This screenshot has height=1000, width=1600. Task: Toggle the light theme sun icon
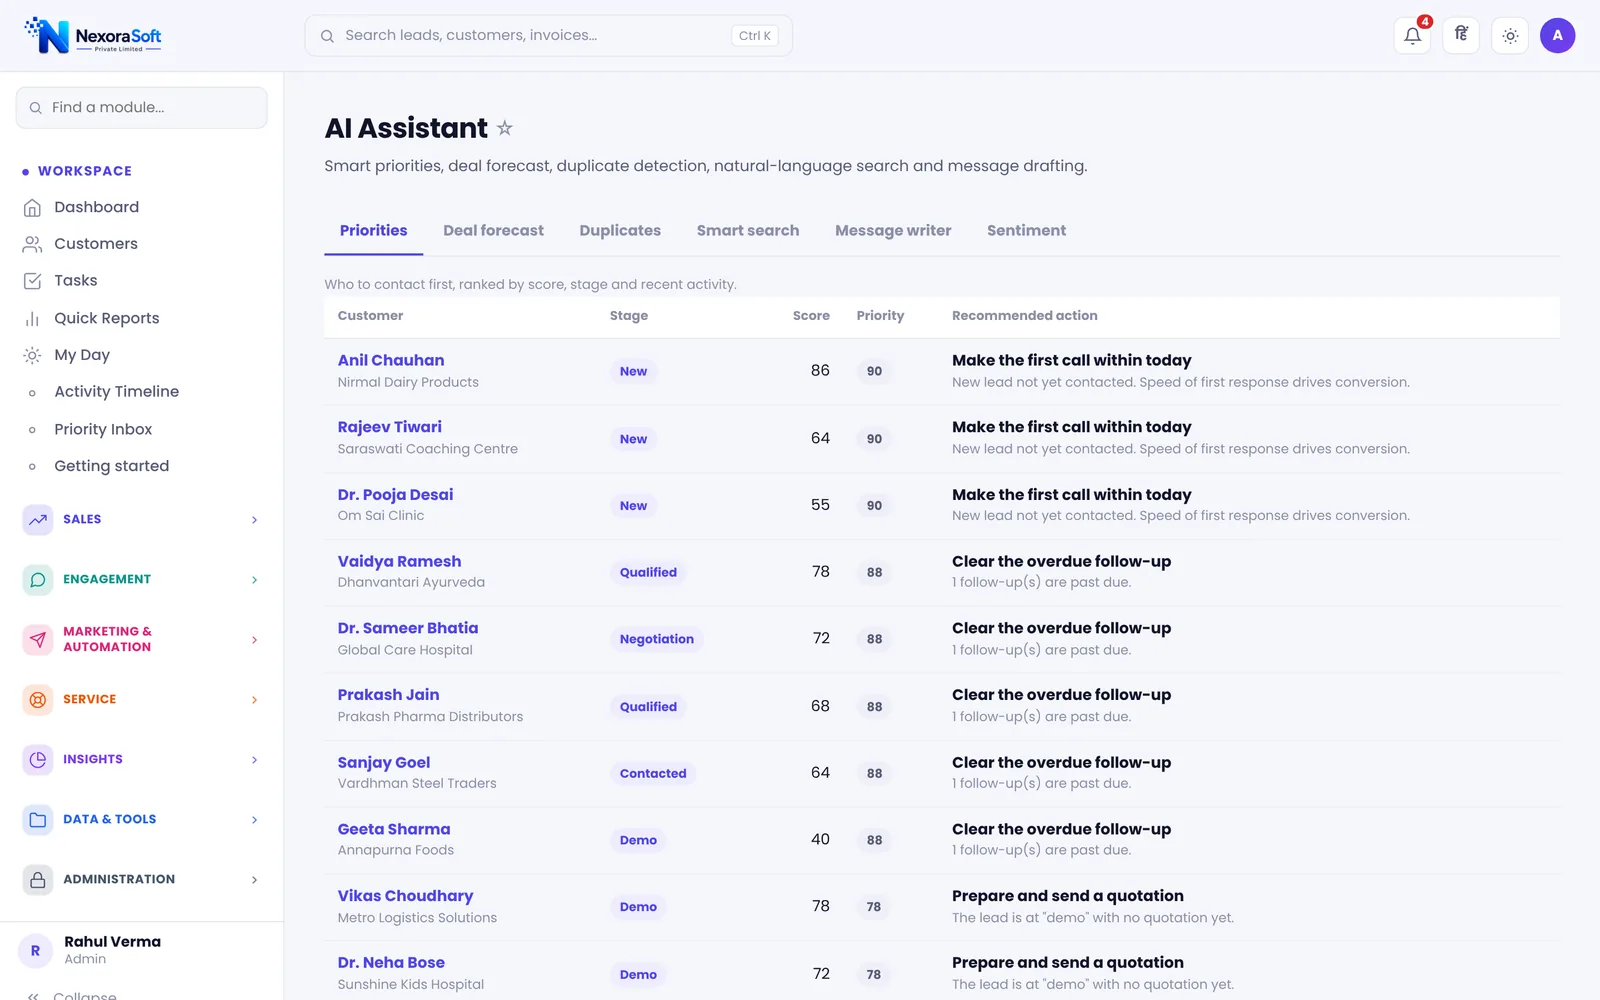tap(1510, 36)
